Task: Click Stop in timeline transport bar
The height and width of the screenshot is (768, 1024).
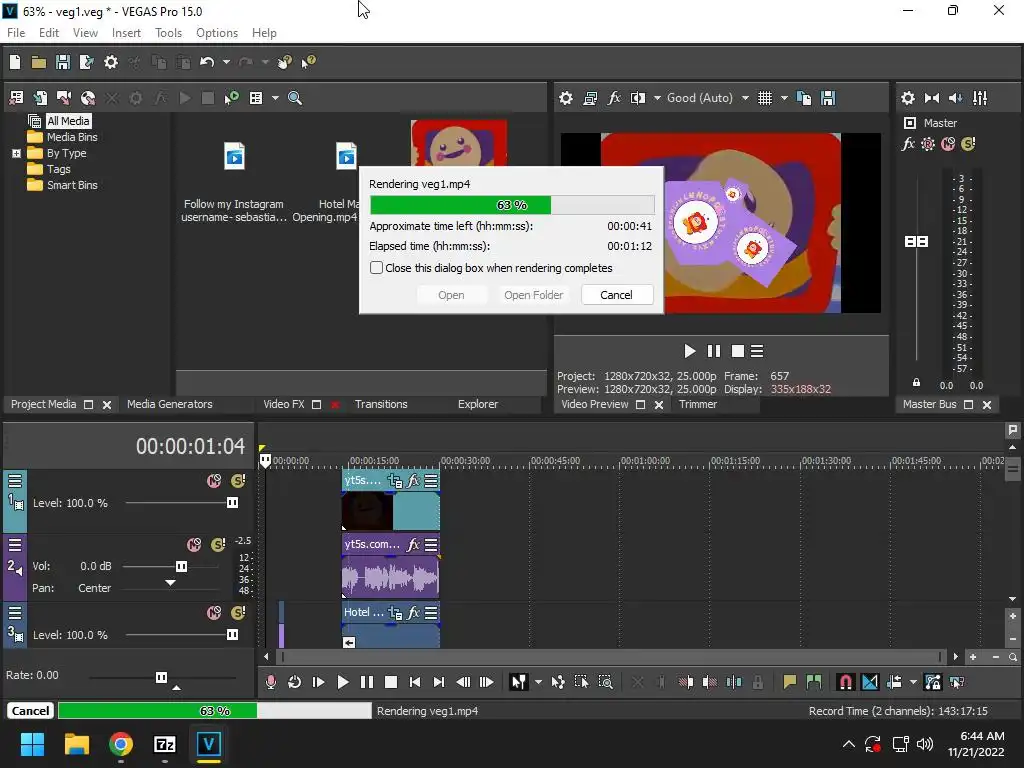Action: pos(391,682)
